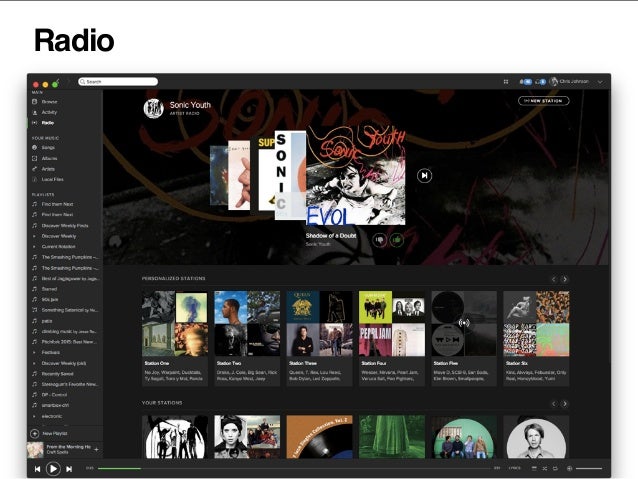Open Browse in the sidebar
The height and width of the screenshot is (479, 638).
(49, 102)
